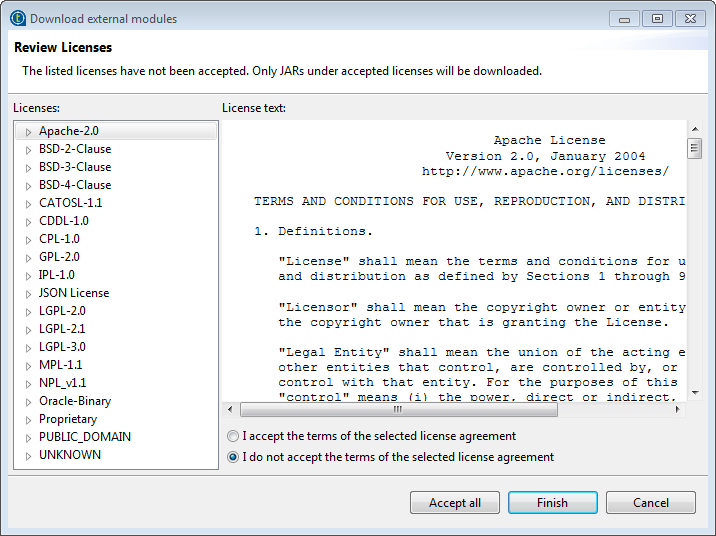Expand the Apache-2.0 license node

(x=29, y=132)
